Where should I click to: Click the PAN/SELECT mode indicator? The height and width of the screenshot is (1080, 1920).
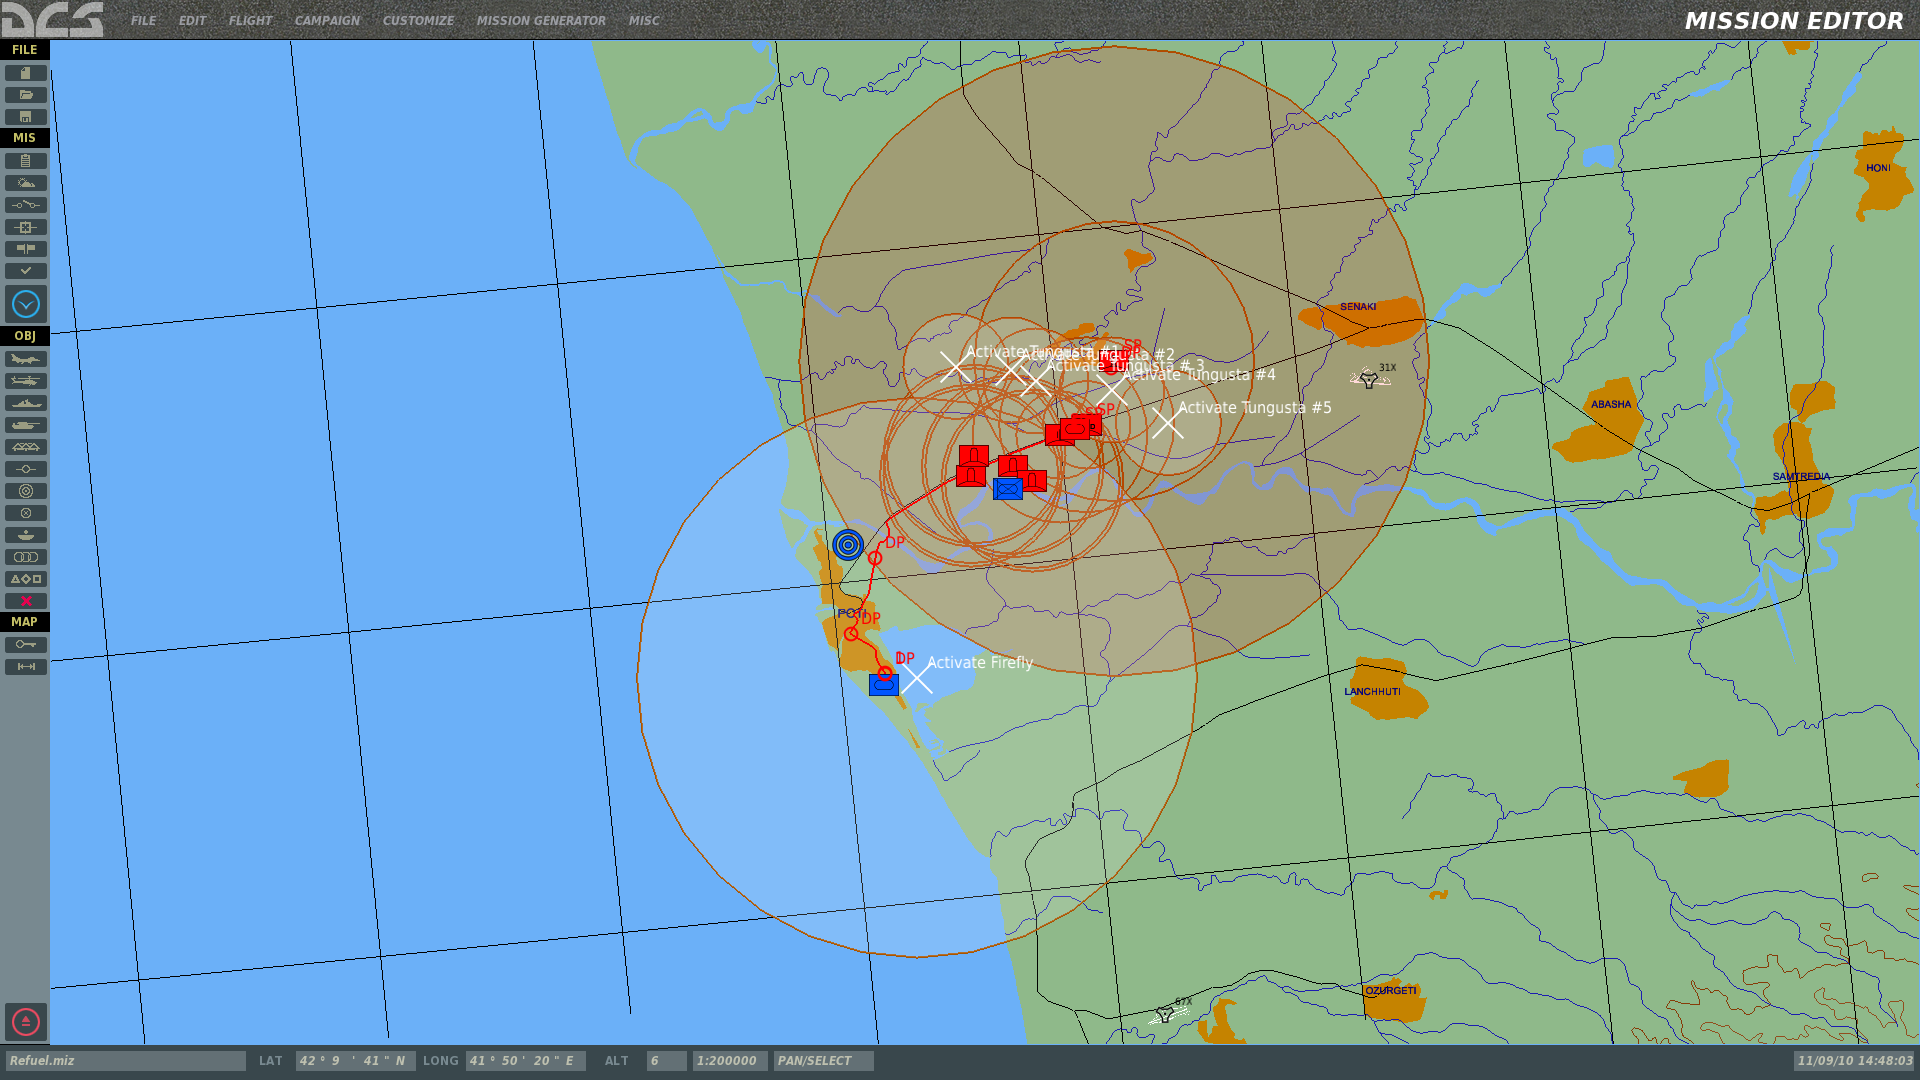823,1061
